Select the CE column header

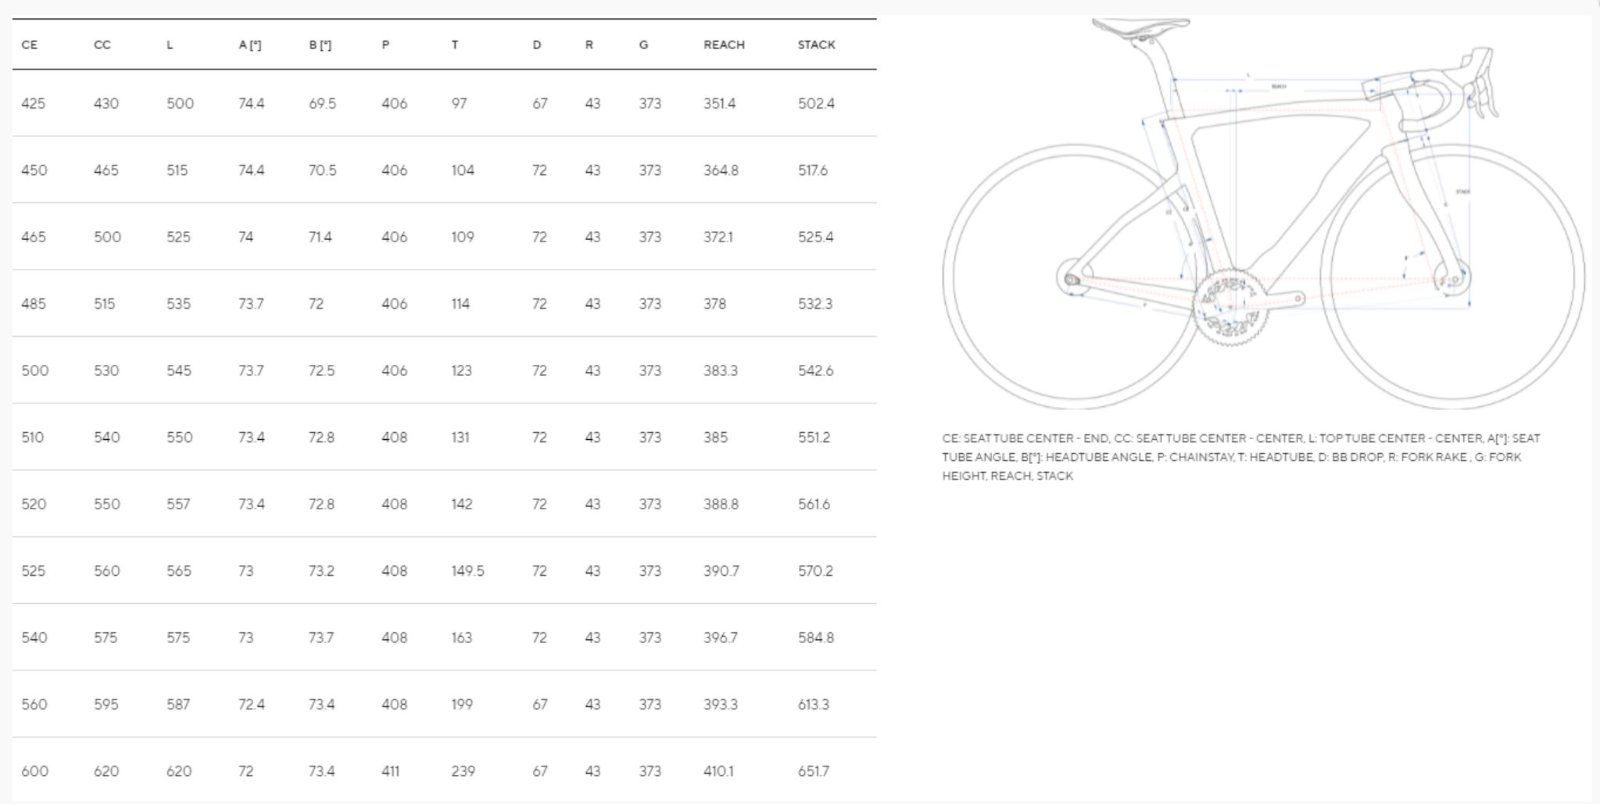click(x=30, y=45)
